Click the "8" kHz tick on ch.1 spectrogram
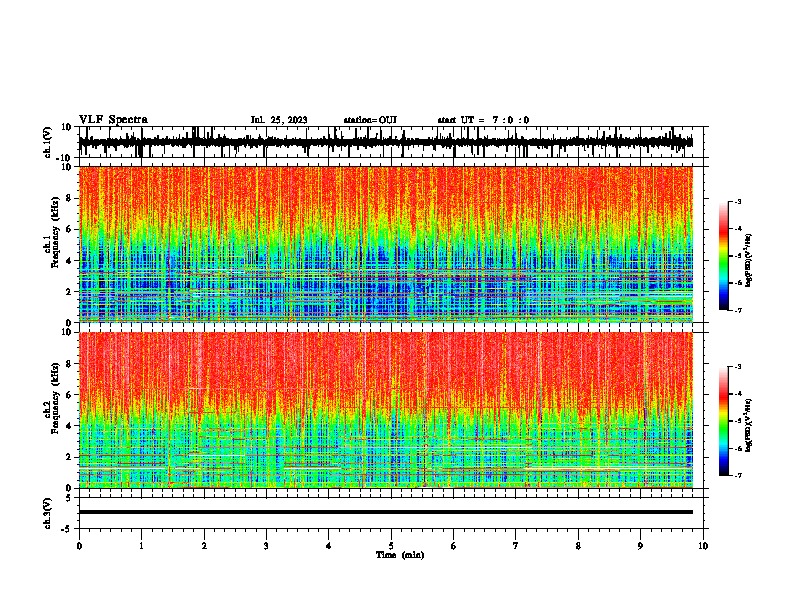 click(x=70, y=198)
